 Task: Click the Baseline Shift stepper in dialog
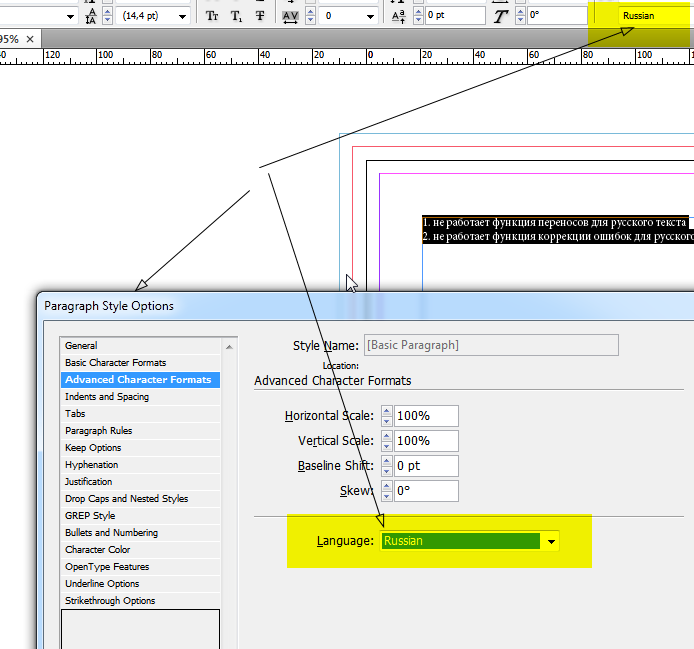coord(386,466)
